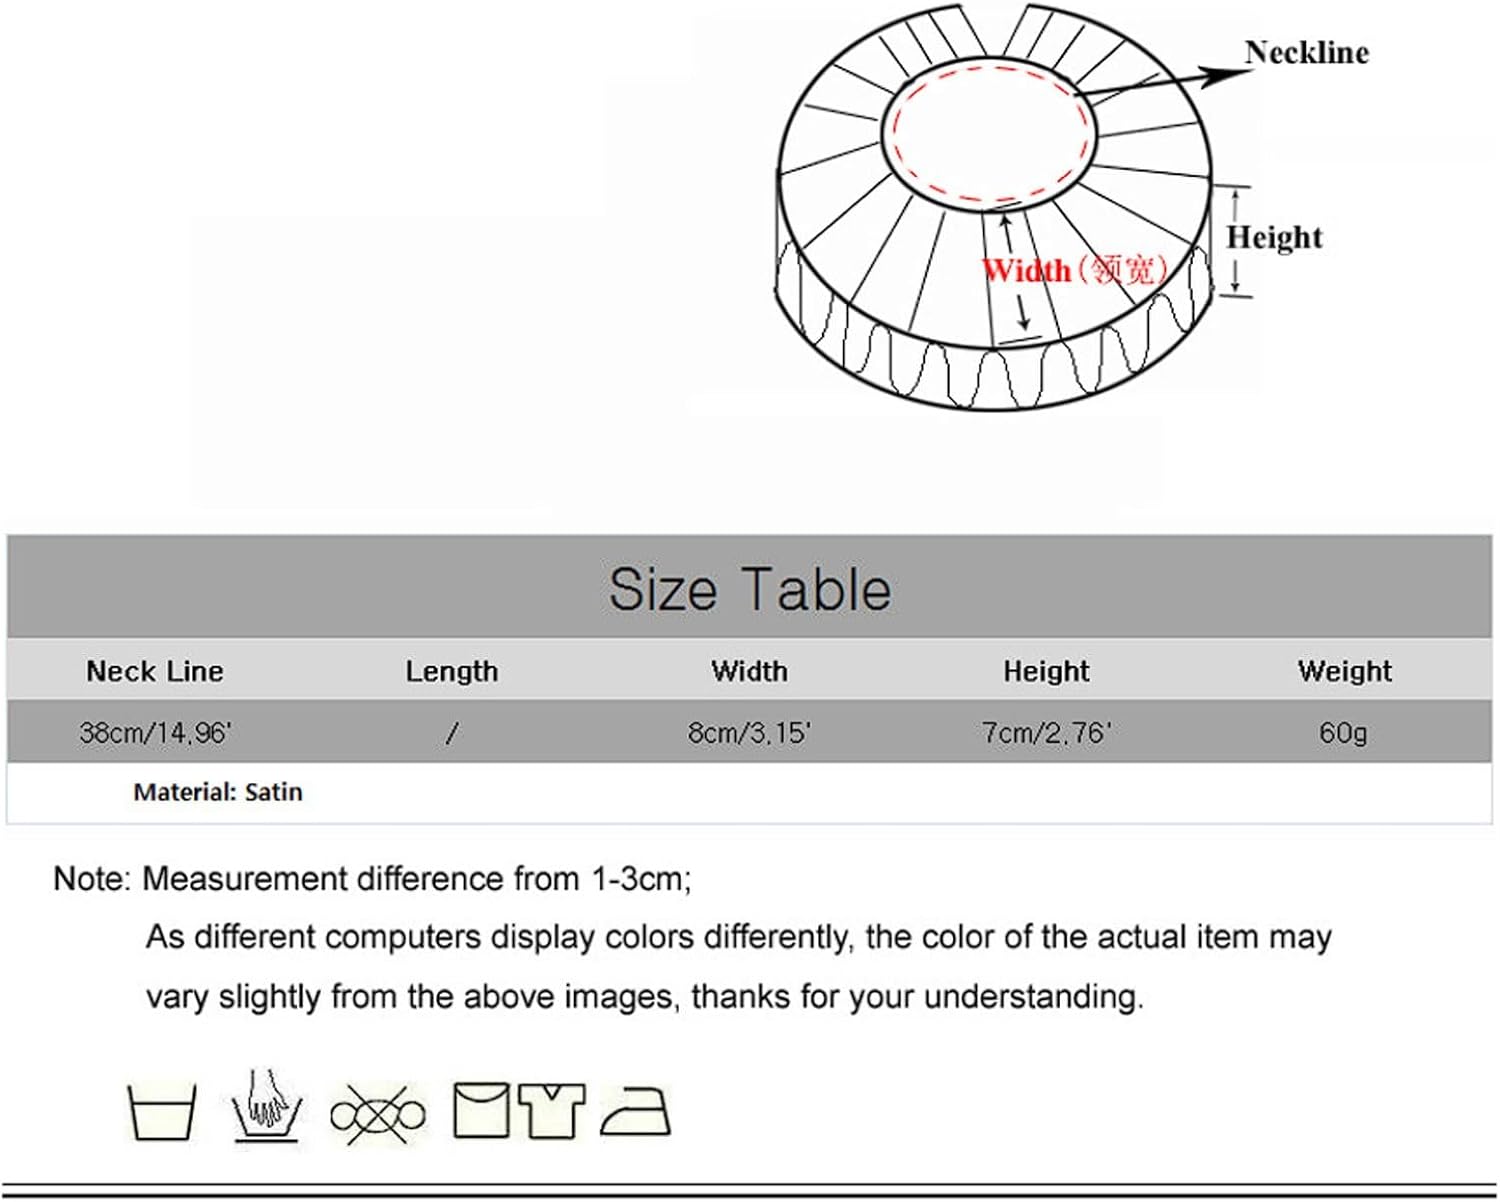Click the Weight column header
The height and width of the screenshot is (1202, 1500).
(x=1344, y=671)
